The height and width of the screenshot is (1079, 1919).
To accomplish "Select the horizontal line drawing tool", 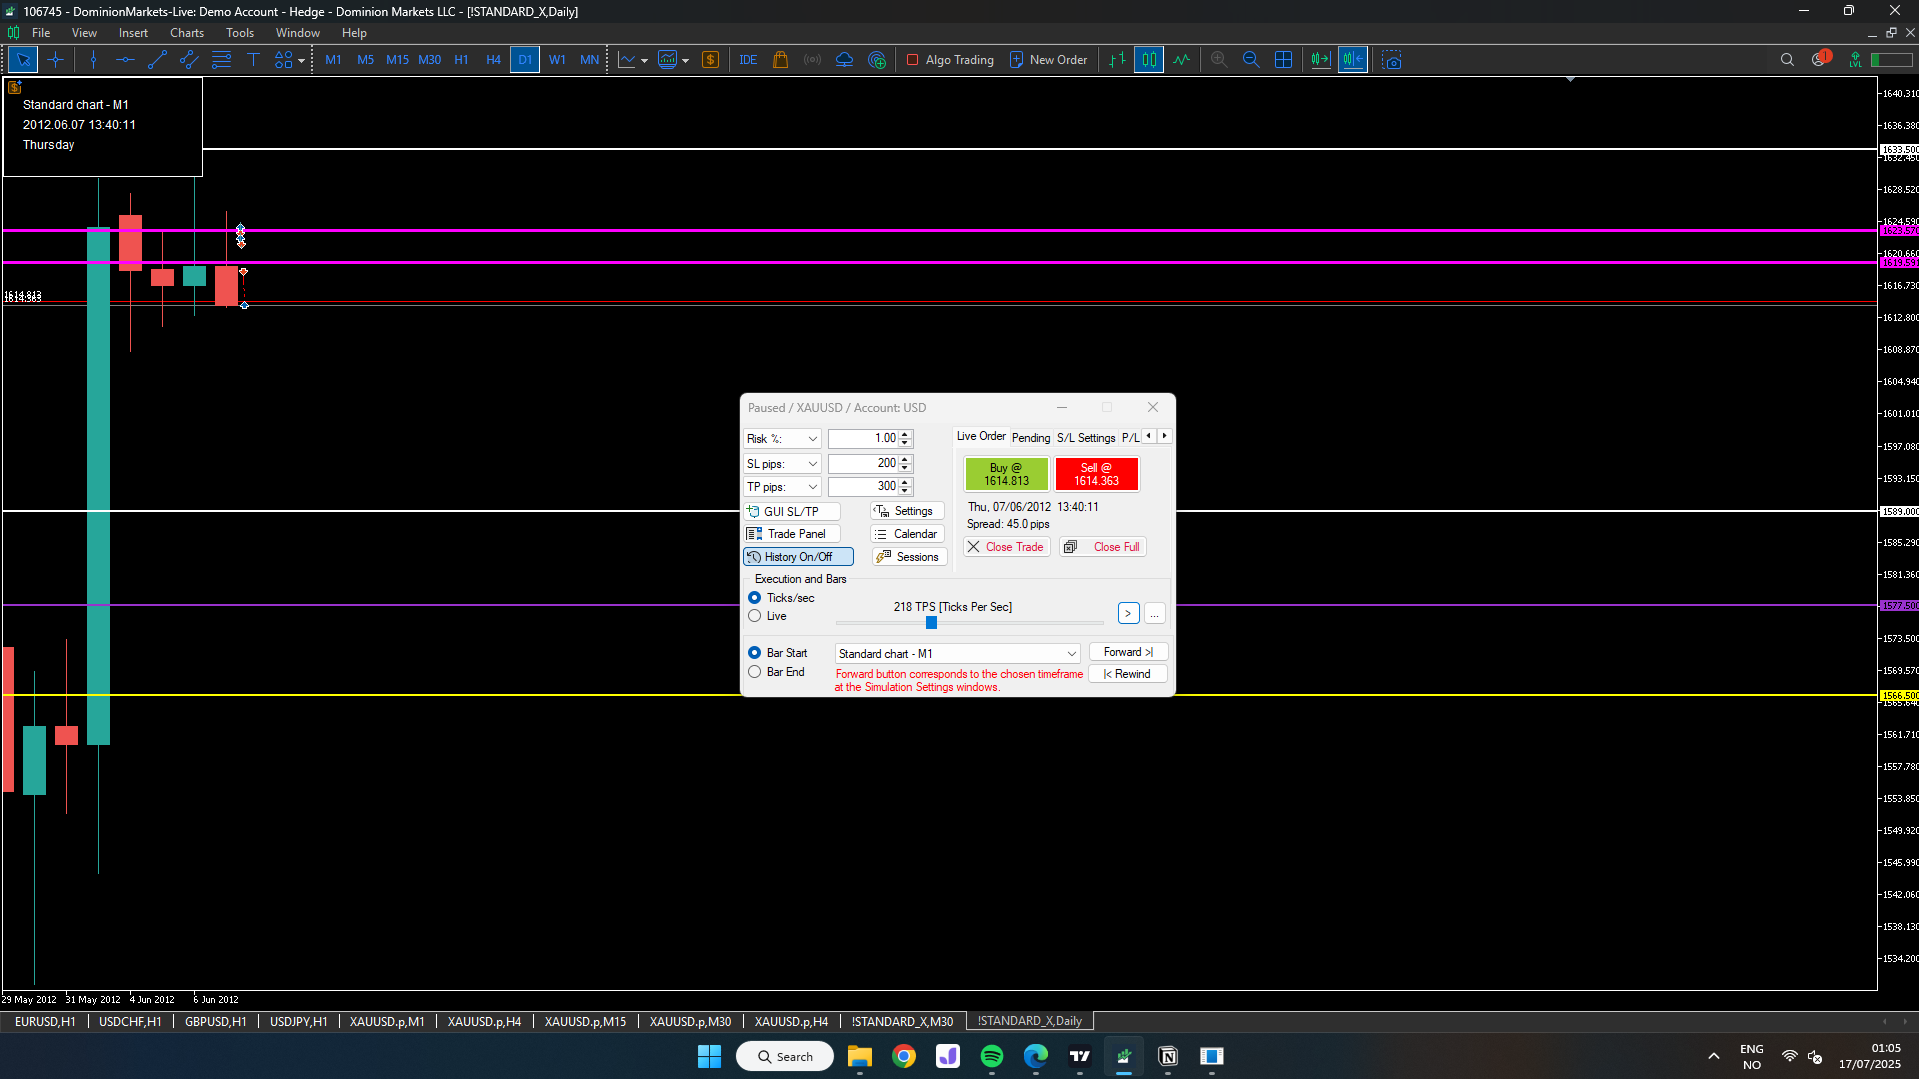I will [x=125, y=60].
